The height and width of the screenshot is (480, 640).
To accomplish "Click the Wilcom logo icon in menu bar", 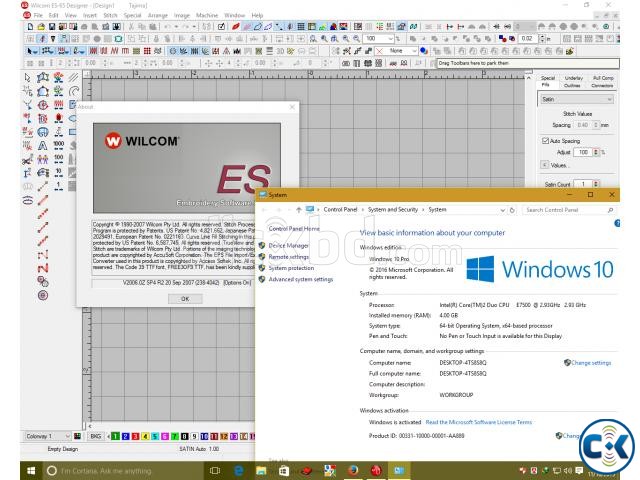I will [27, 15].
